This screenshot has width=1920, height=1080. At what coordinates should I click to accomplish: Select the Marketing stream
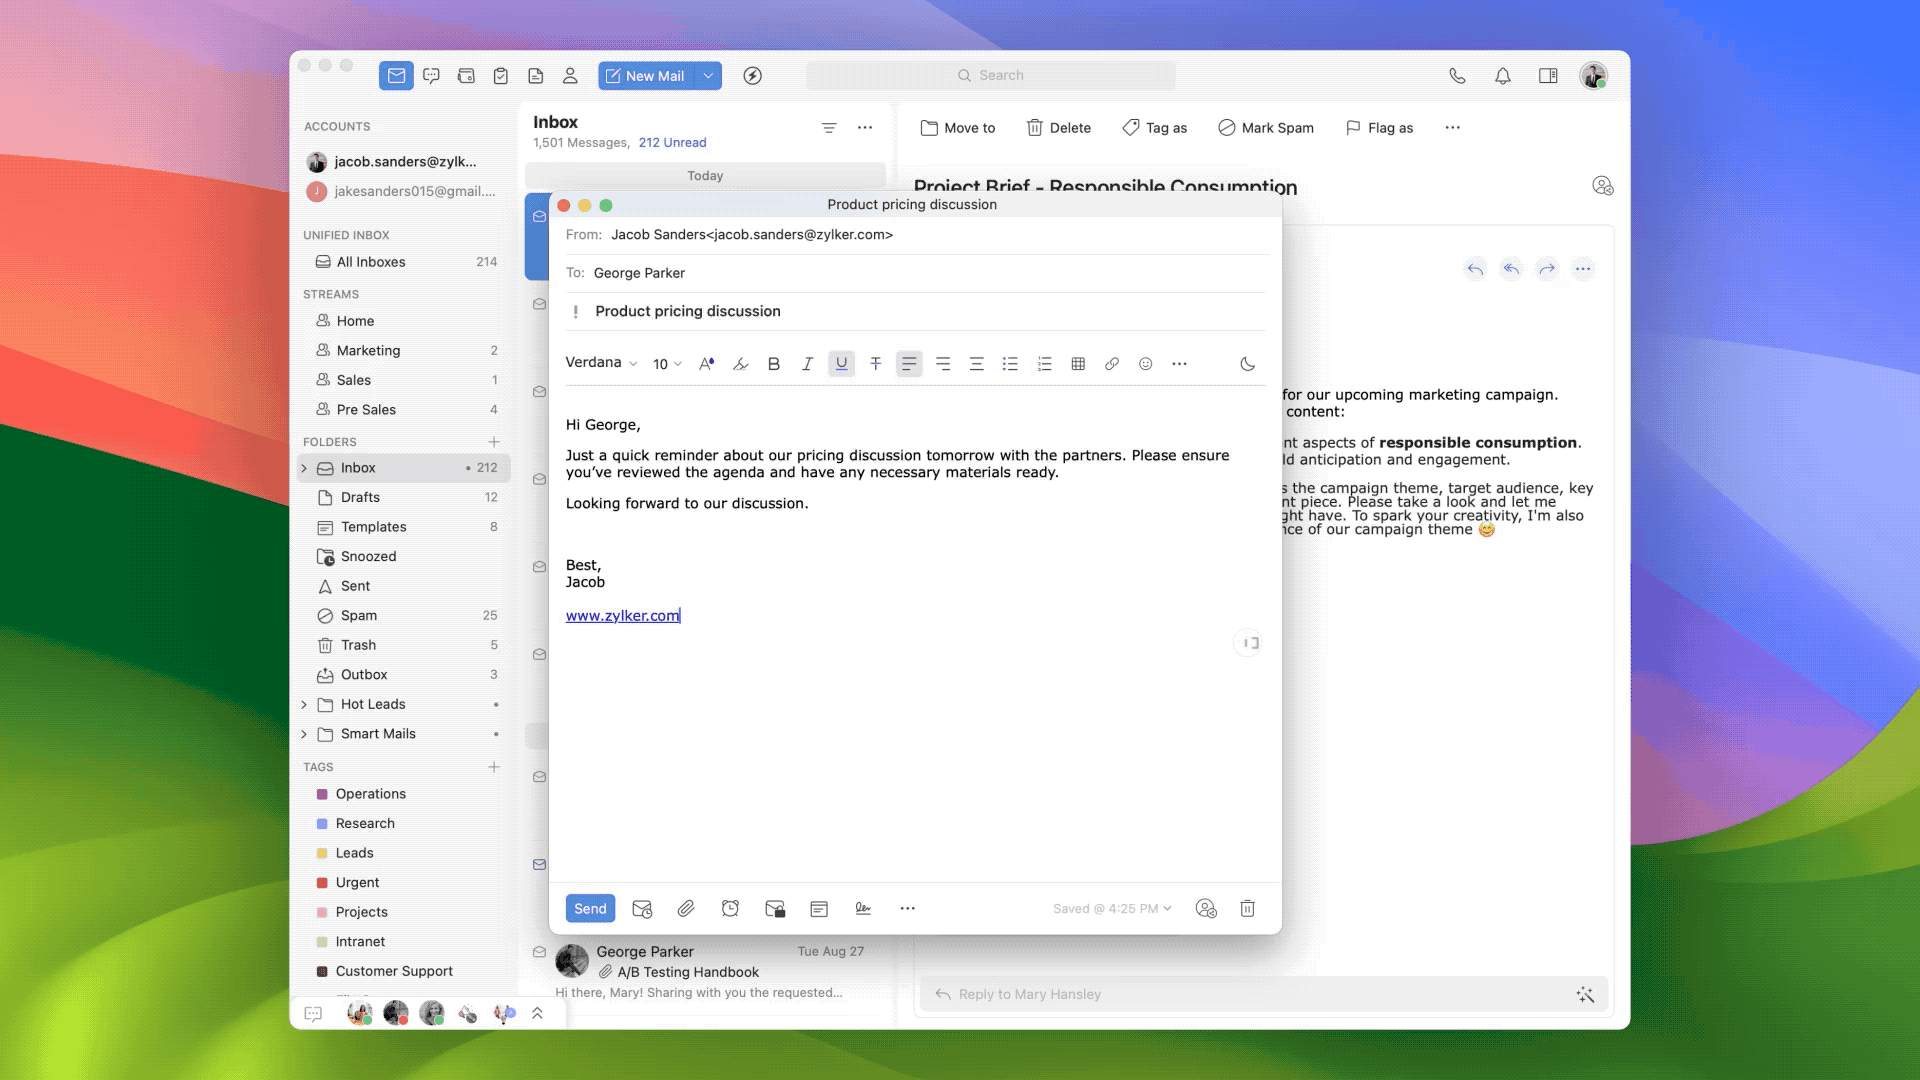pyautogui.click(x=368, y=350)
